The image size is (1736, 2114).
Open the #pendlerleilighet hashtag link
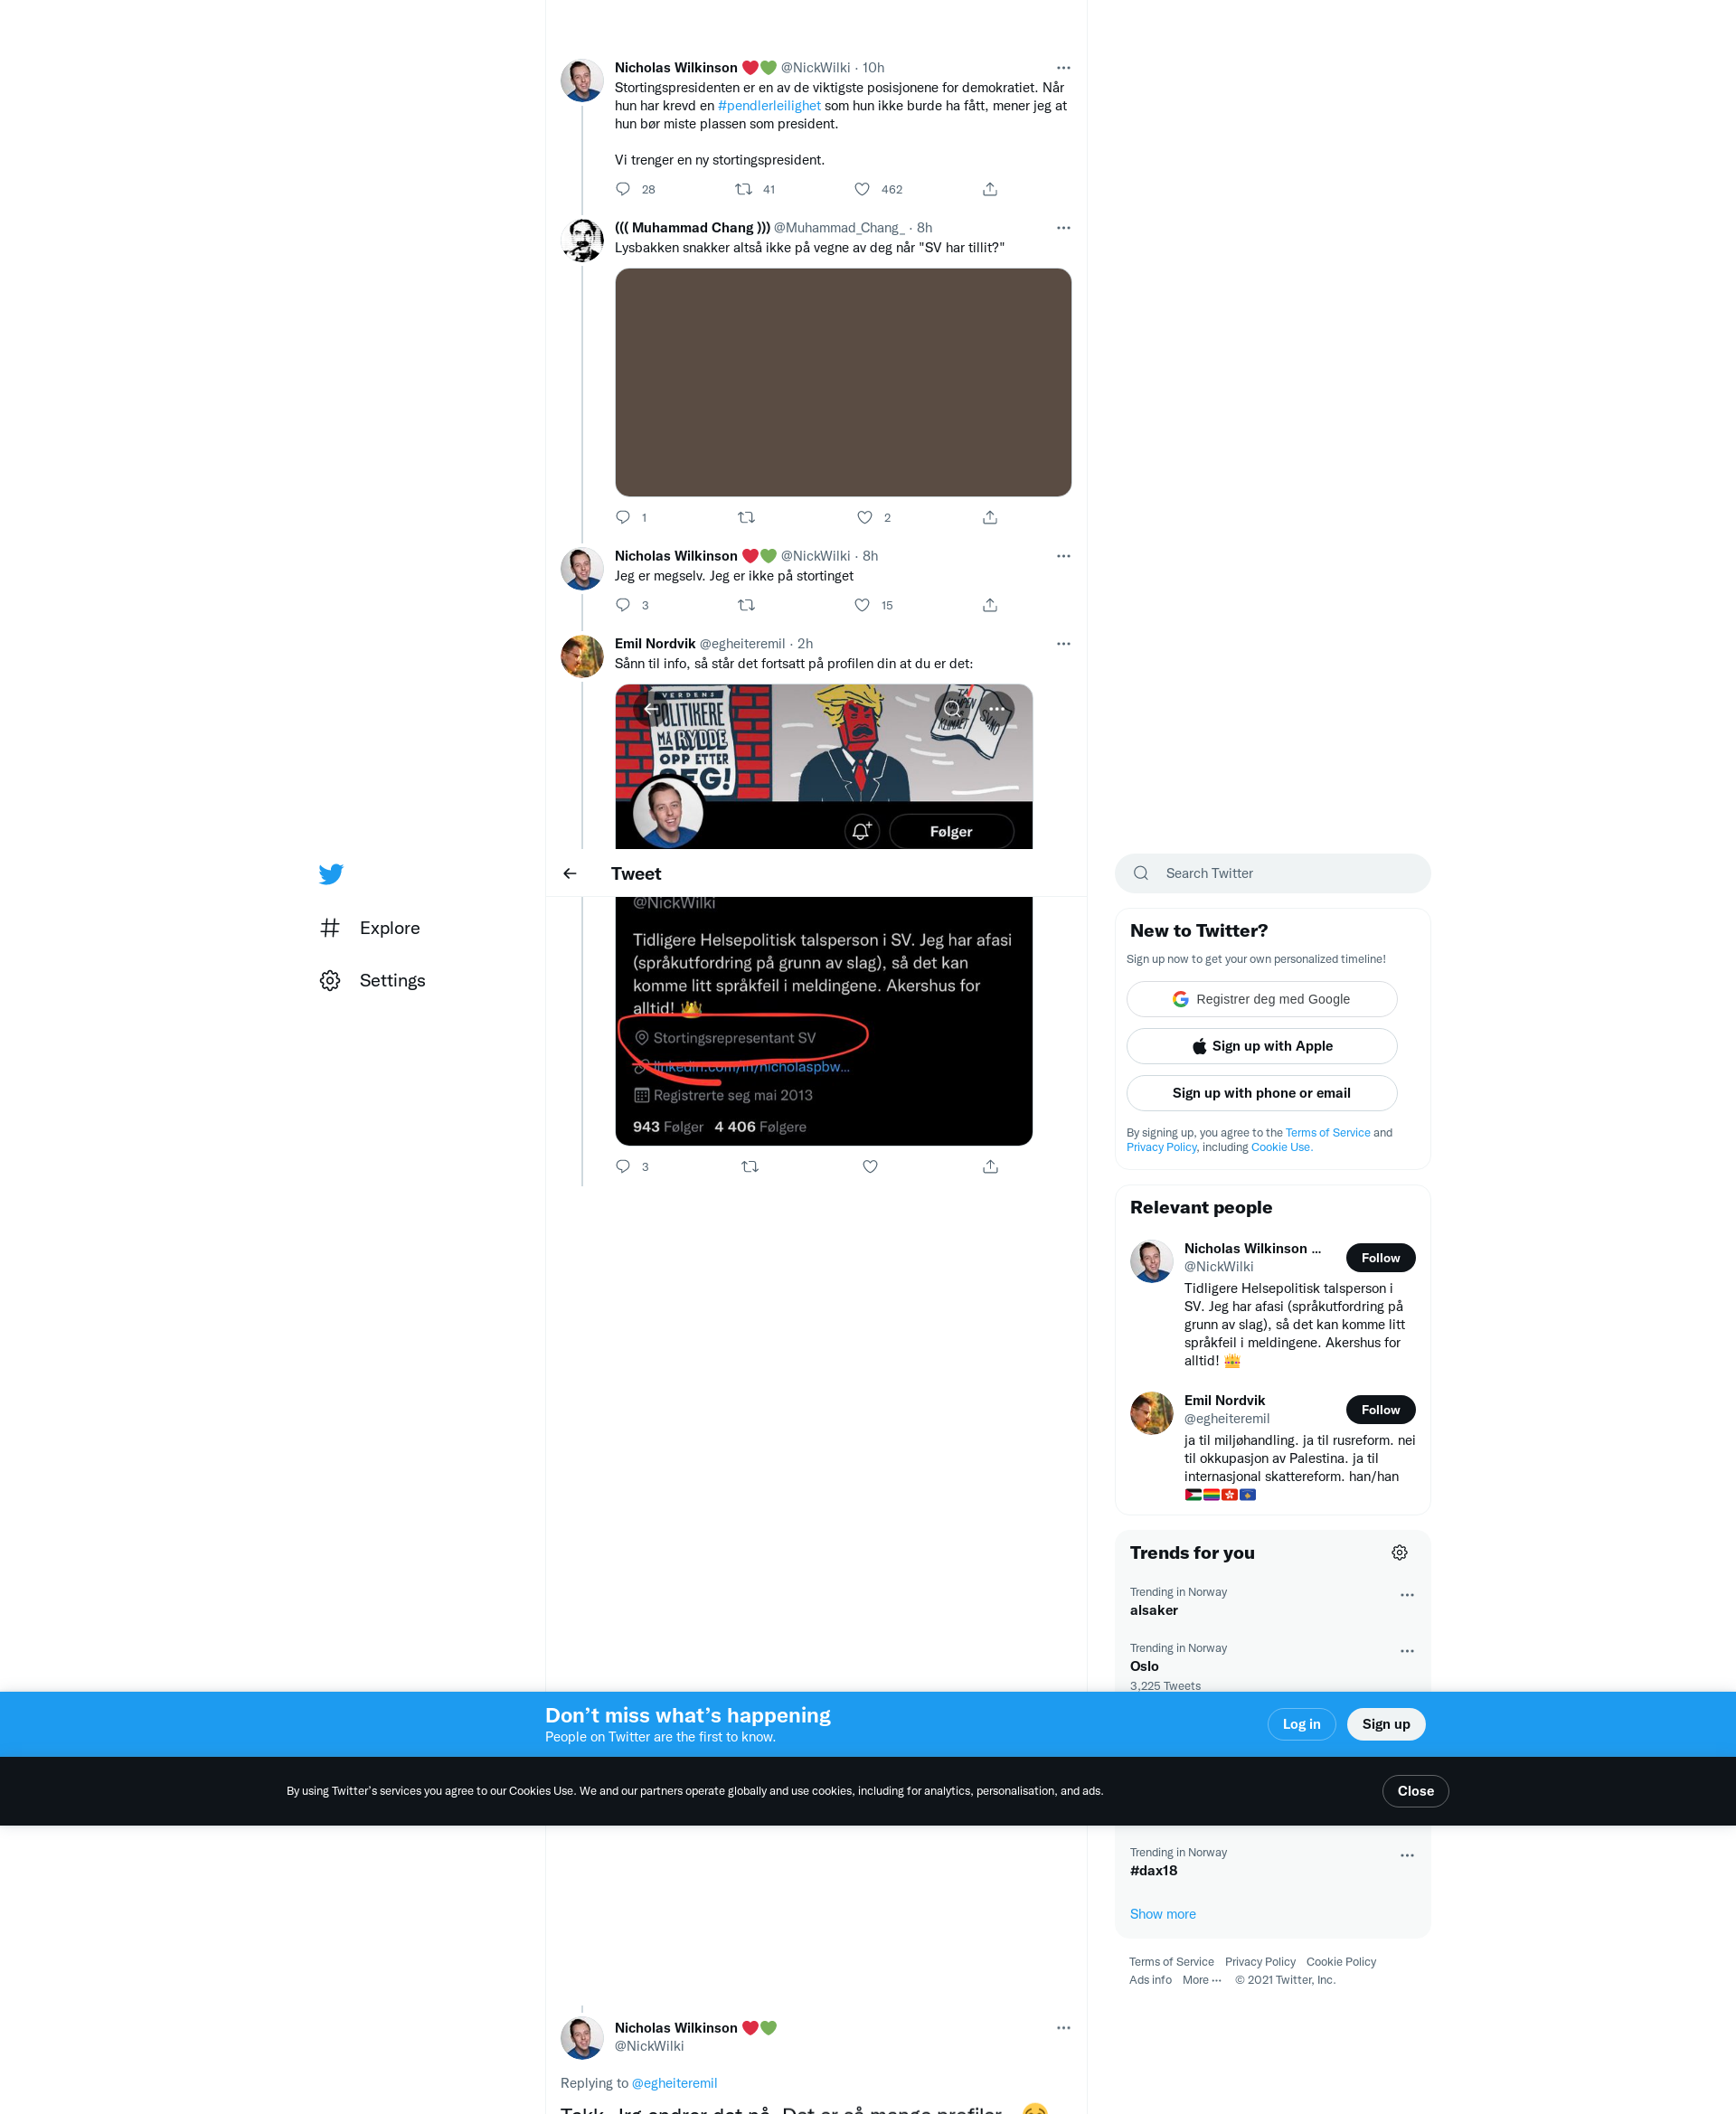coord(769,106)
